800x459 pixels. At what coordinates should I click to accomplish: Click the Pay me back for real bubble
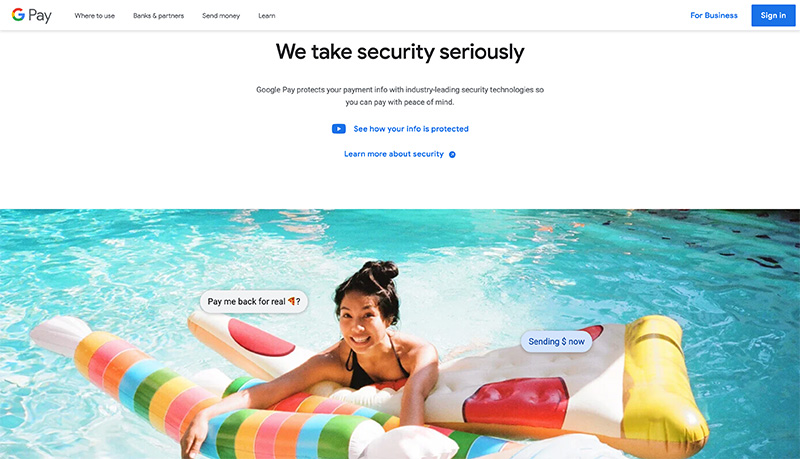(x=254, y=301)
